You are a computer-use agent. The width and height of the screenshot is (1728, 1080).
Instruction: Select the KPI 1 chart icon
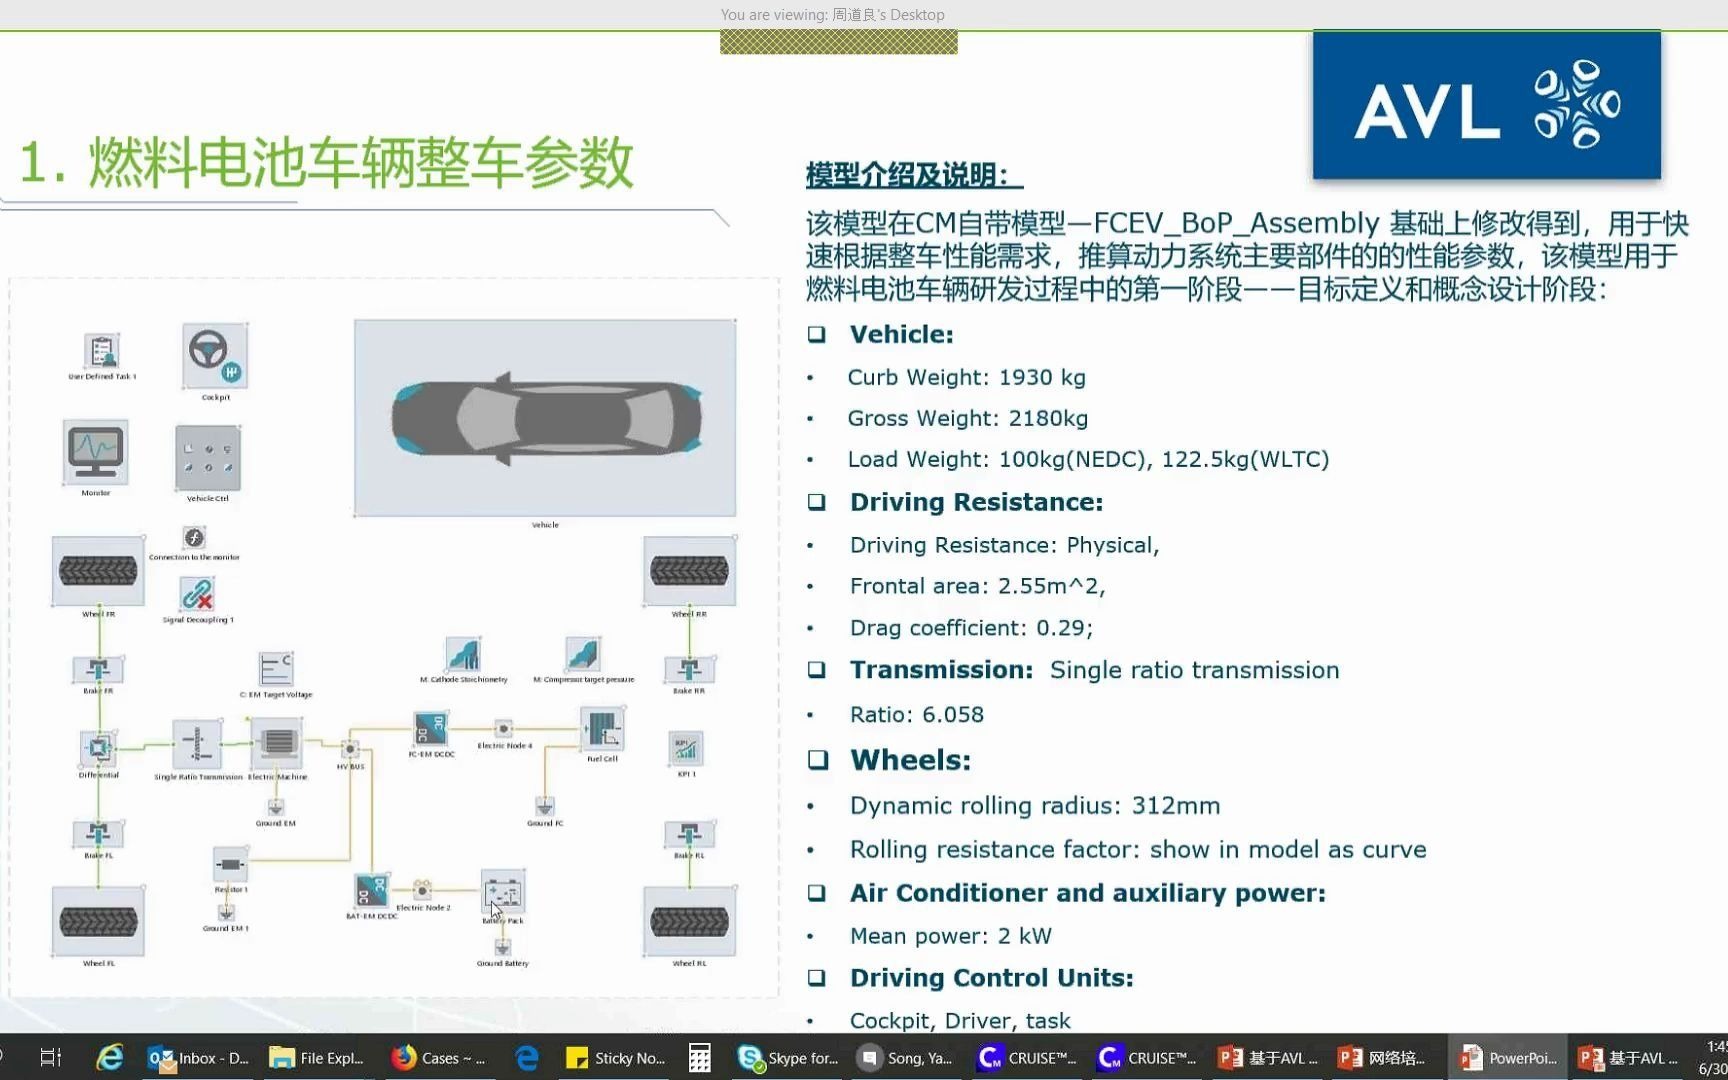[x=686, y=748]
